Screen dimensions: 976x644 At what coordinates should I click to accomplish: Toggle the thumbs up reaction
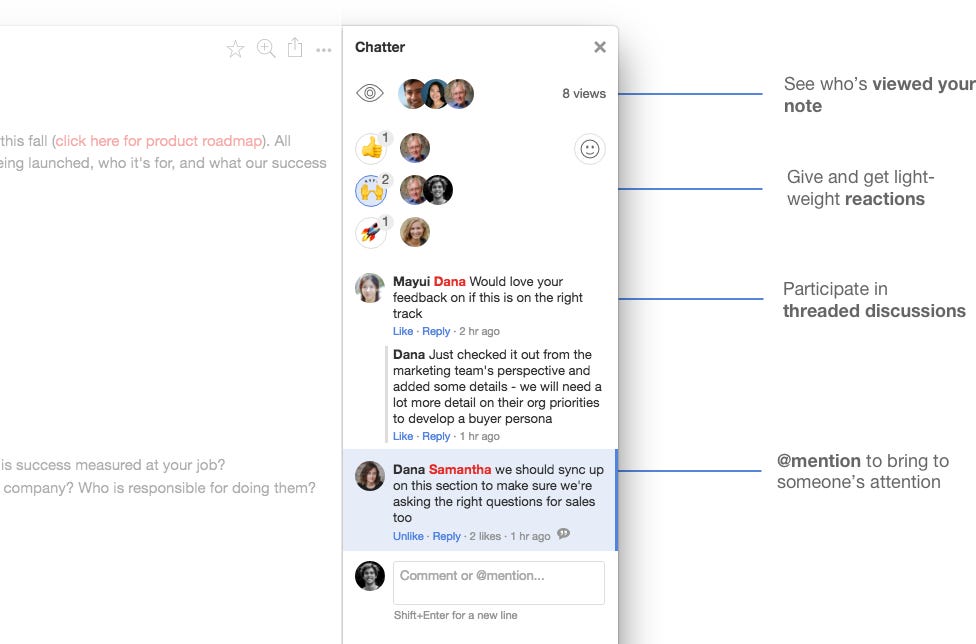click(x=372, y=148)
